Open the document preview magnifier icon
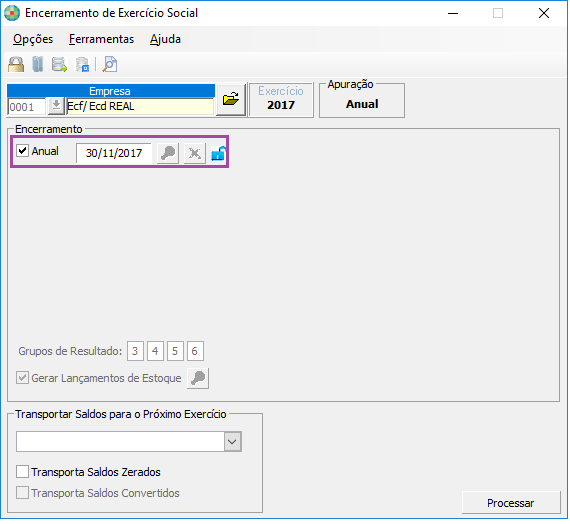Image resolution: width=570 pixels, height=524 pixels. 109,64
